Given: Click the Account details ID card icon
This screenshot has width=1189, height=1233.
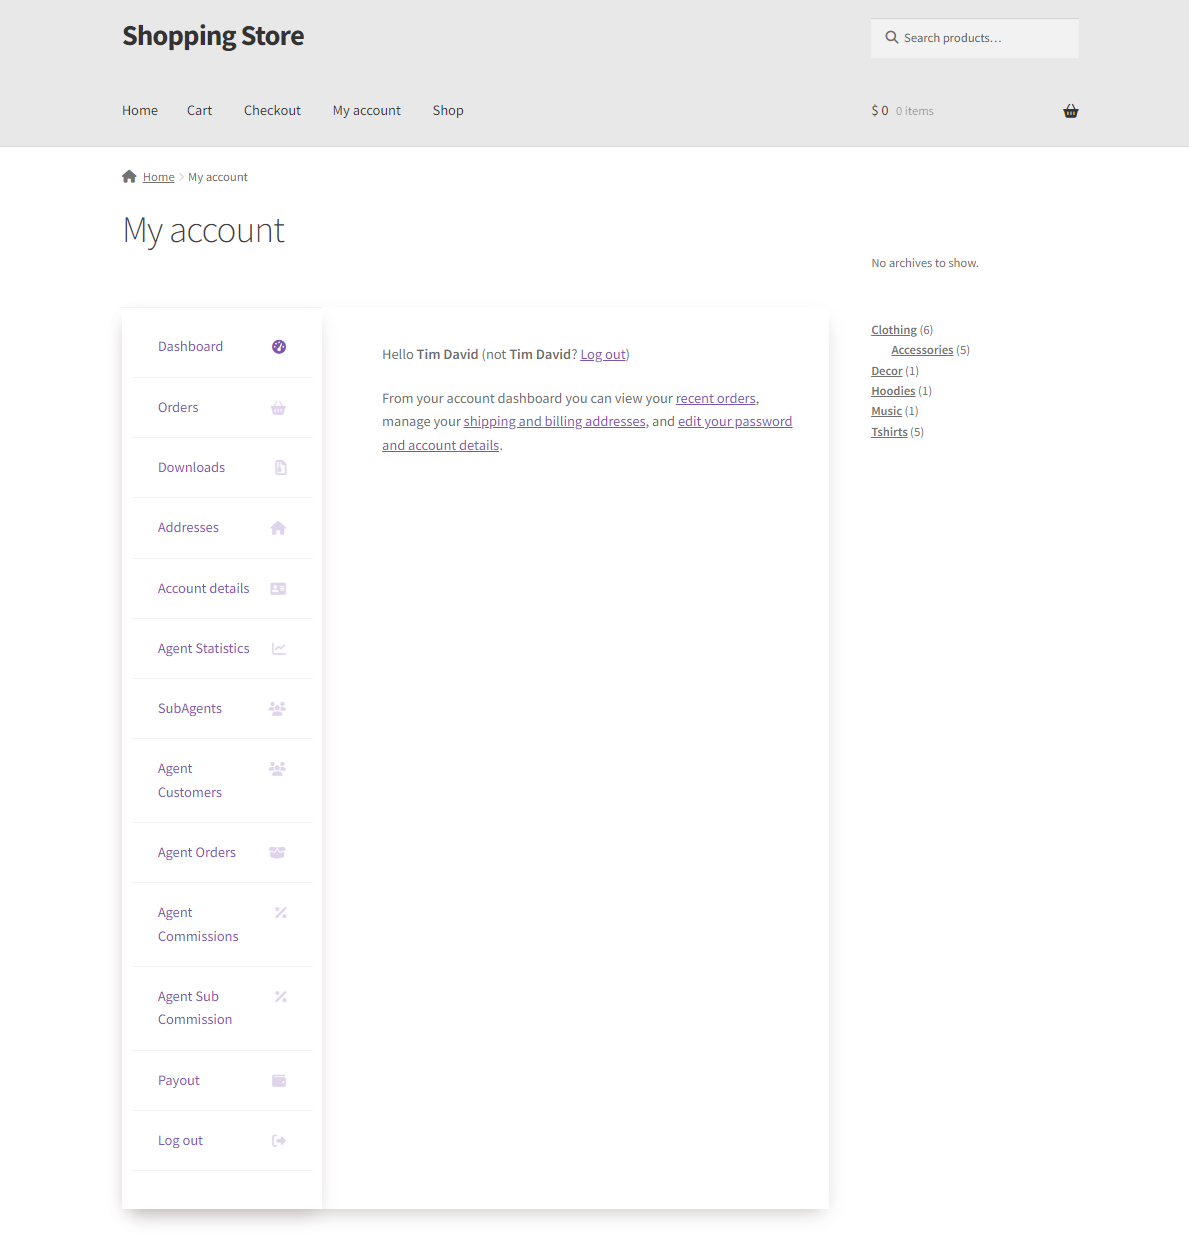Looking at the screenshot, I should [278, 589].
